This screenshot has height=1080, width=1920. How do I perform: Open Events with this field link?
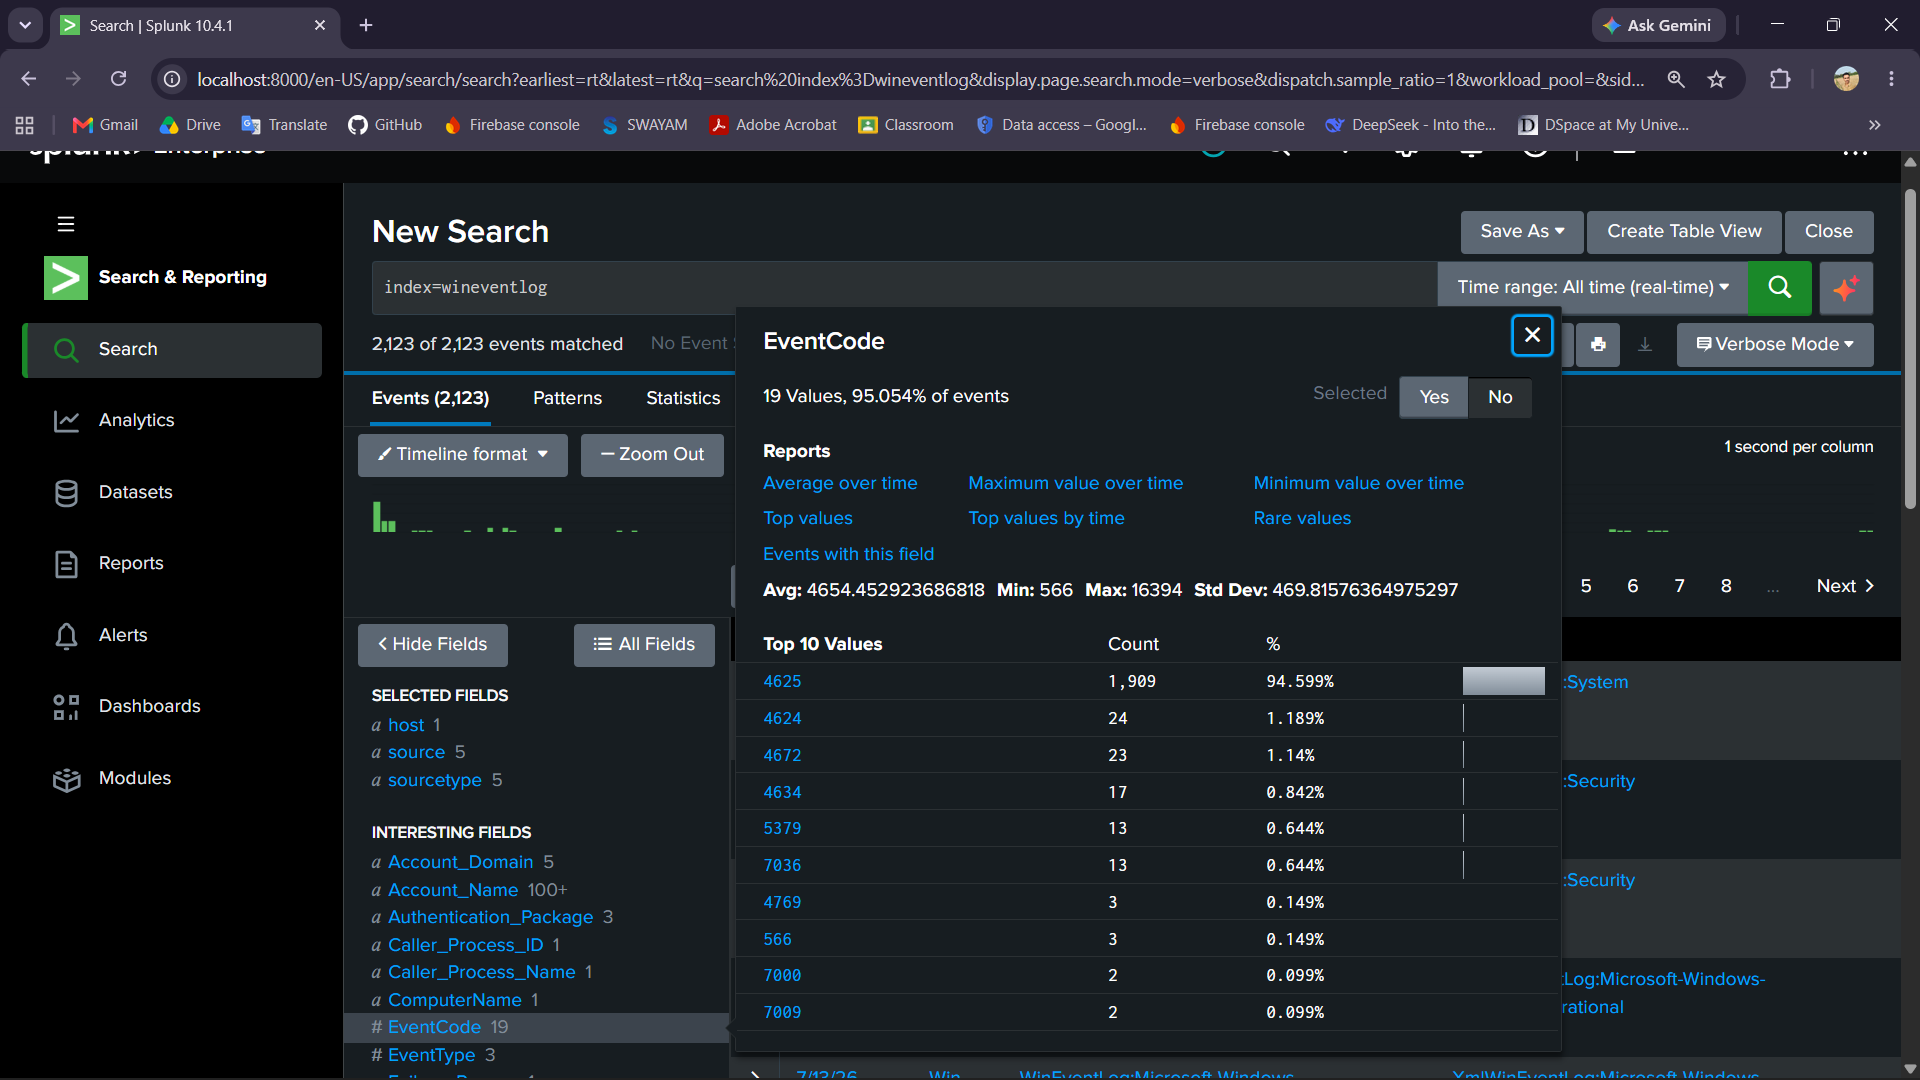pos(848,554)
